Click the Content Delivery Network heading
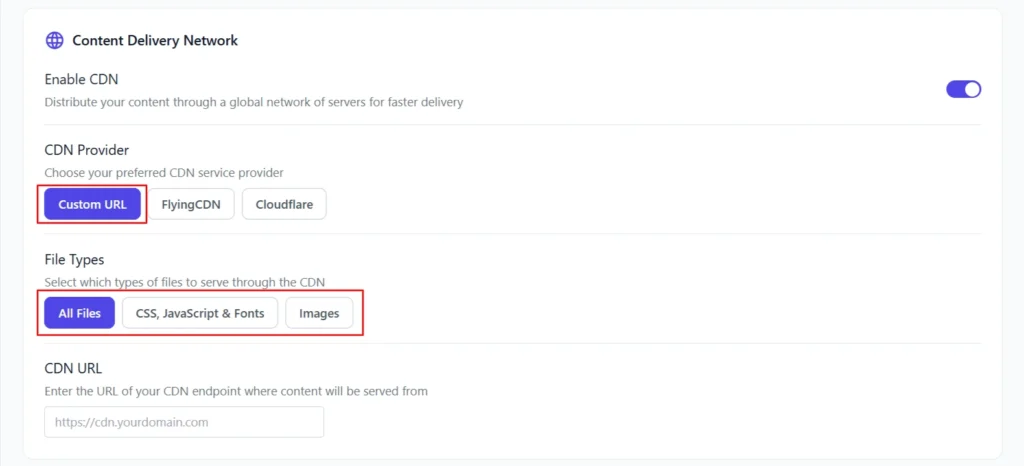This screenshot has width=1024, height=466. (x=155, y=41)
